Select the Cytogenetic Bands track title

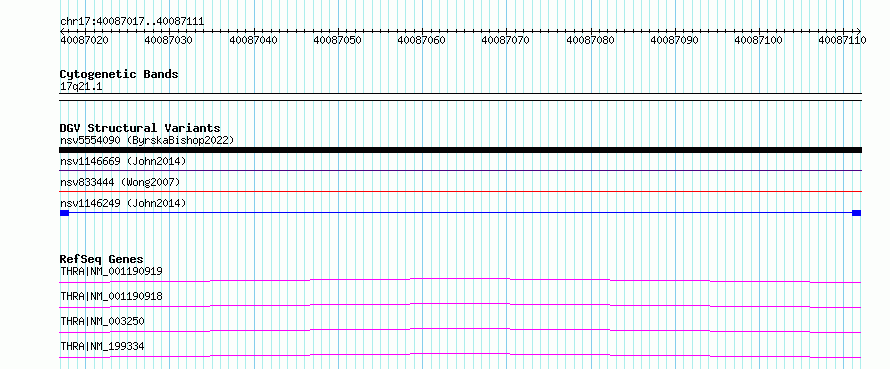[x=119, y=74]
